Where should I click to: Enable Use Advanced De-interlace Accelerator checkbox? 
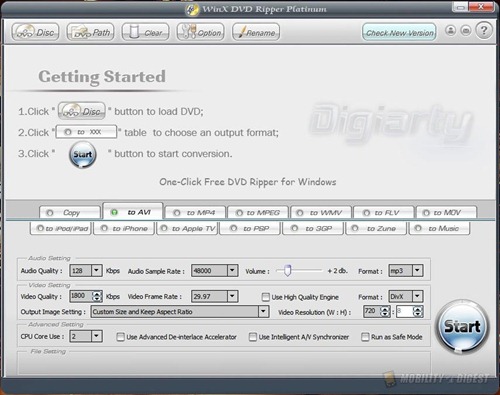point(120,337)
